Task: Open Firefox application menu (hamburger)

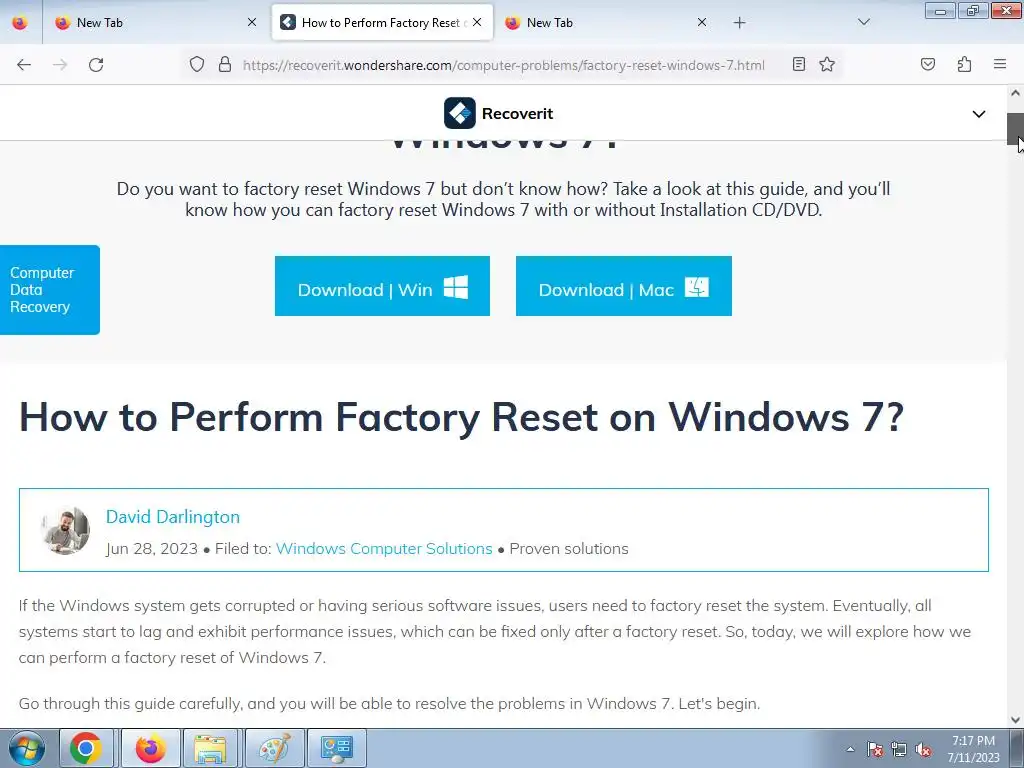Action: coord(1000,64)
